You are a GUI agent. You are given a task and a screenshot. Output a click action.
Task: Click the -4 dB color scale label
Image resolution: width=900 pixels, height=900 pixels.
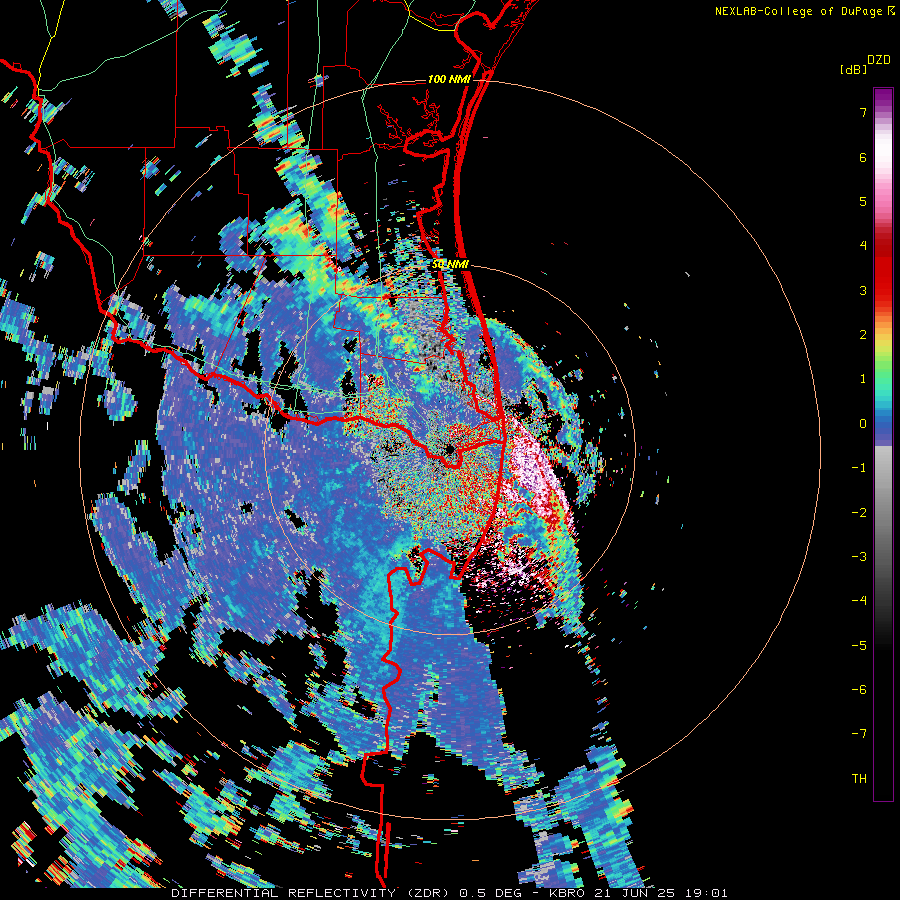[x=859, y=601]
